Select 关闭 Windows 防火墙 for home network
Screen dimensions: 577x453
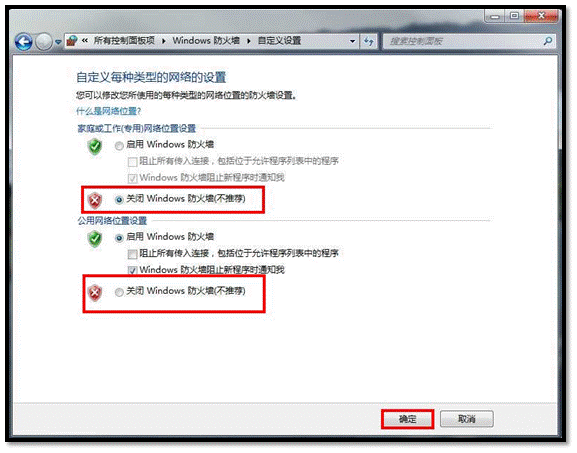click(x=119, y=200)
